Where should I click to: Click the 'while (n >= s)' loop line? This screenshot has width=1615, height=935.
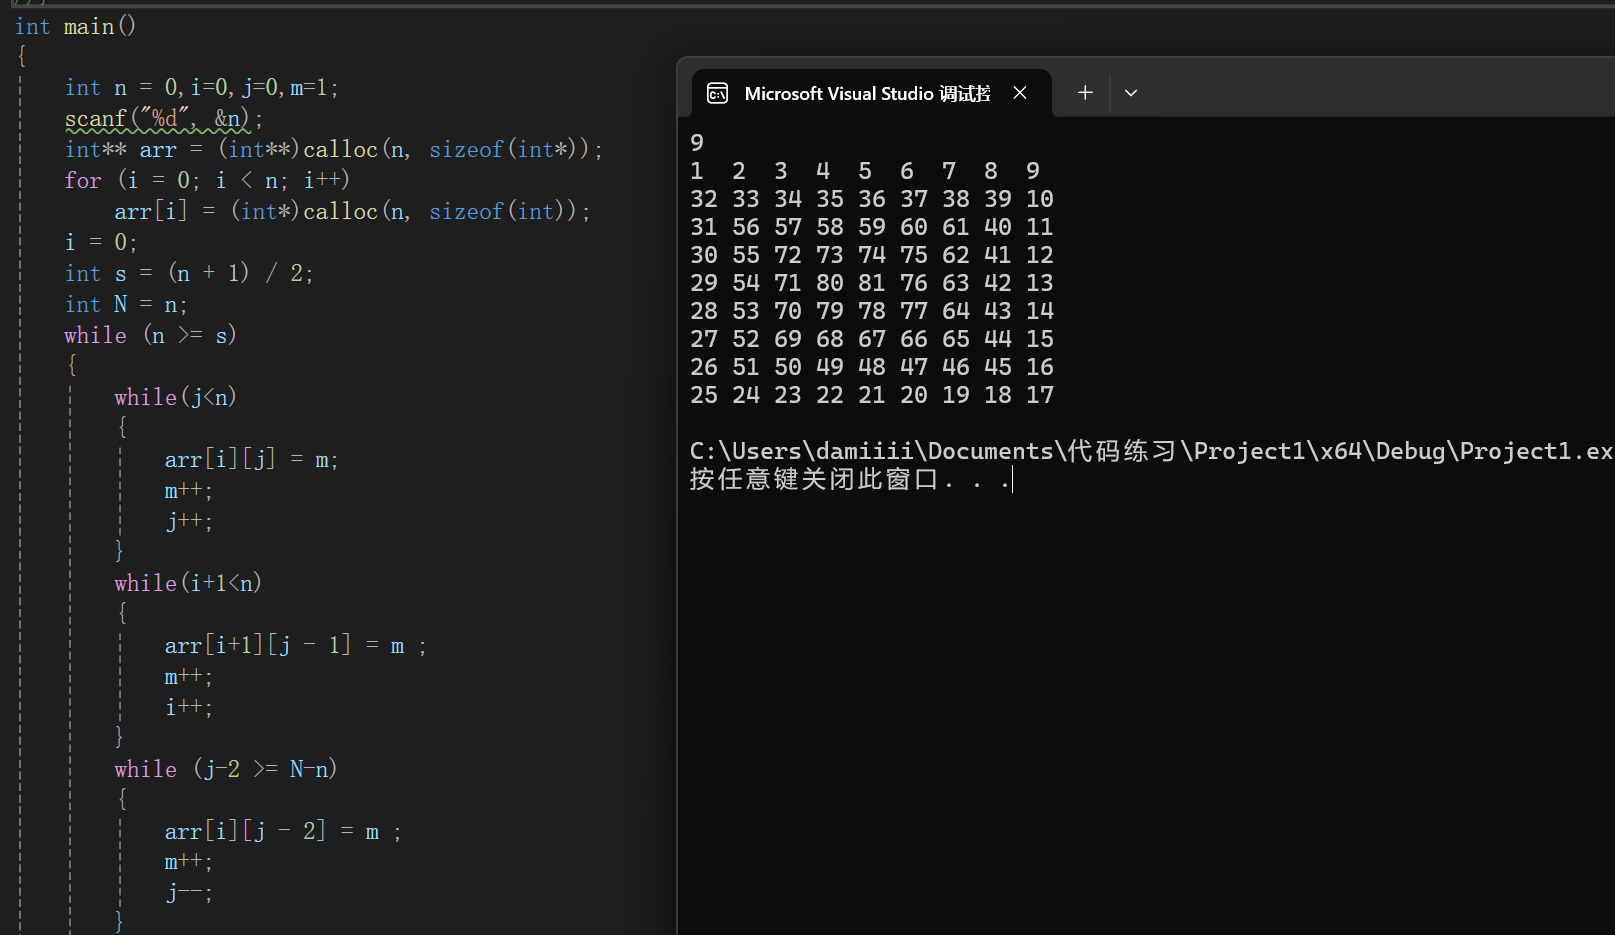pyautogui.click(x=151, y=336)
